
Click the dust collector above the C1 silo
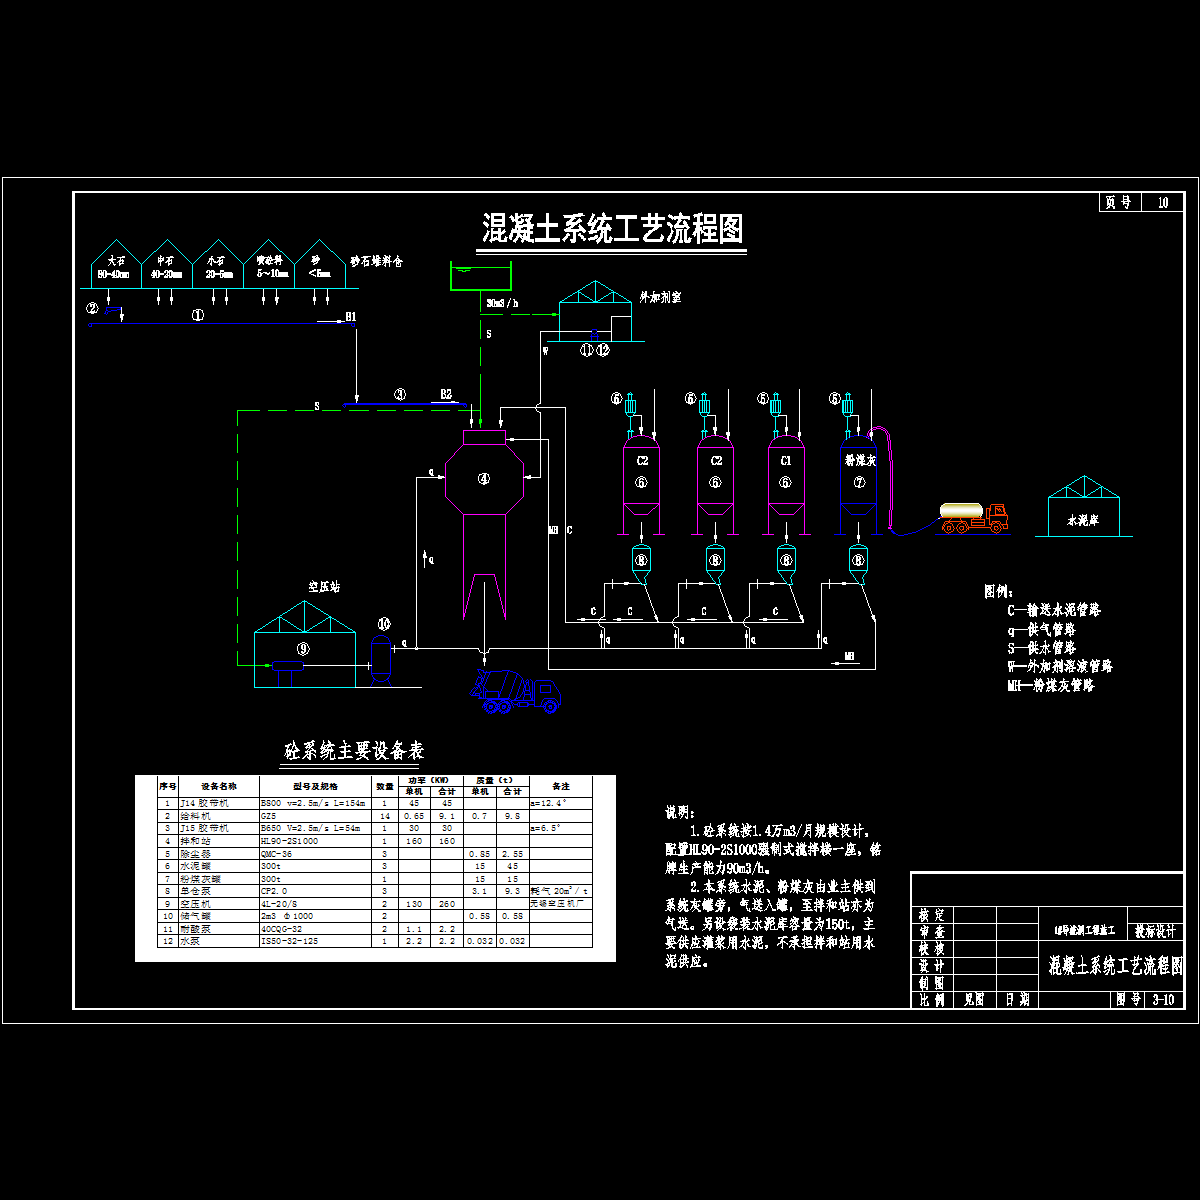pyautogui.click(x=777, y=406)
